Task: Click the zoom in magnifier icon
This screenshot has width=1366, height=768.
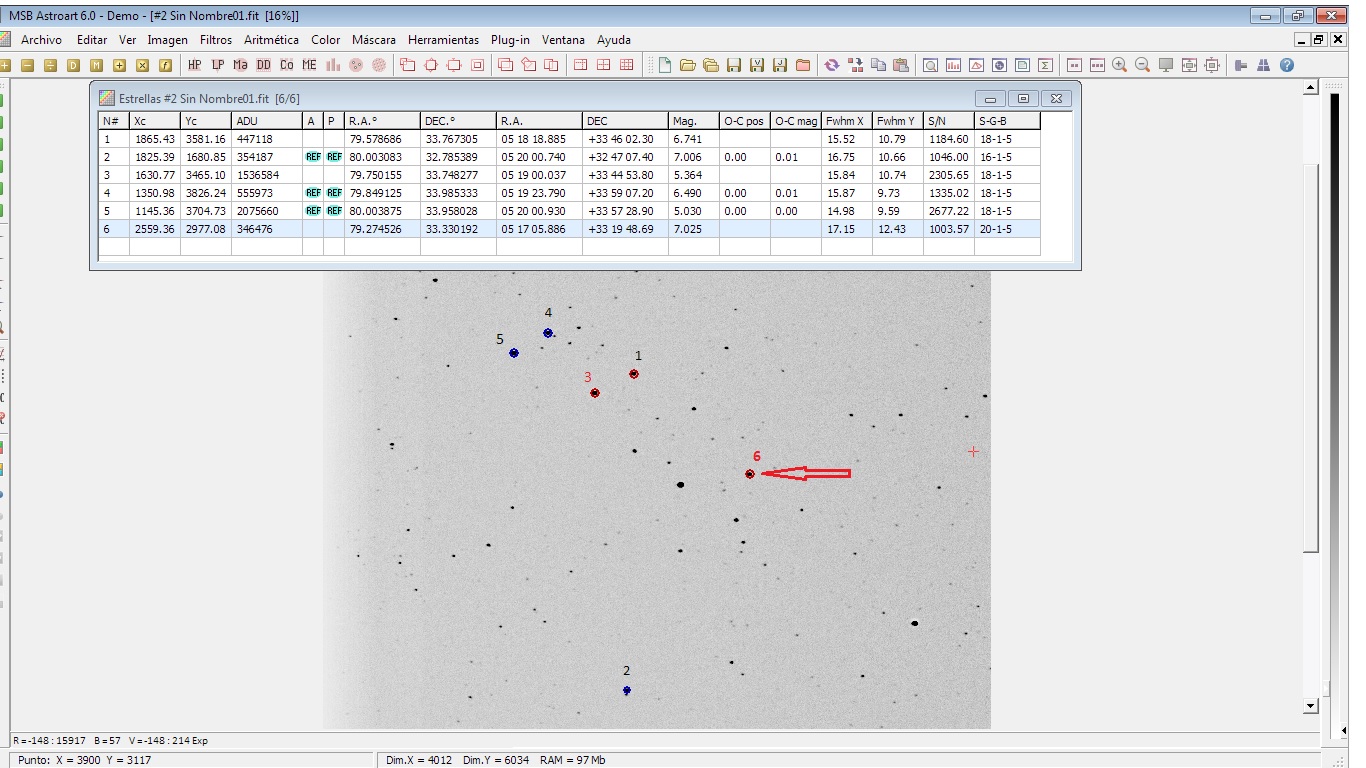Action: pyautogui.click(x=1120, y=65)
